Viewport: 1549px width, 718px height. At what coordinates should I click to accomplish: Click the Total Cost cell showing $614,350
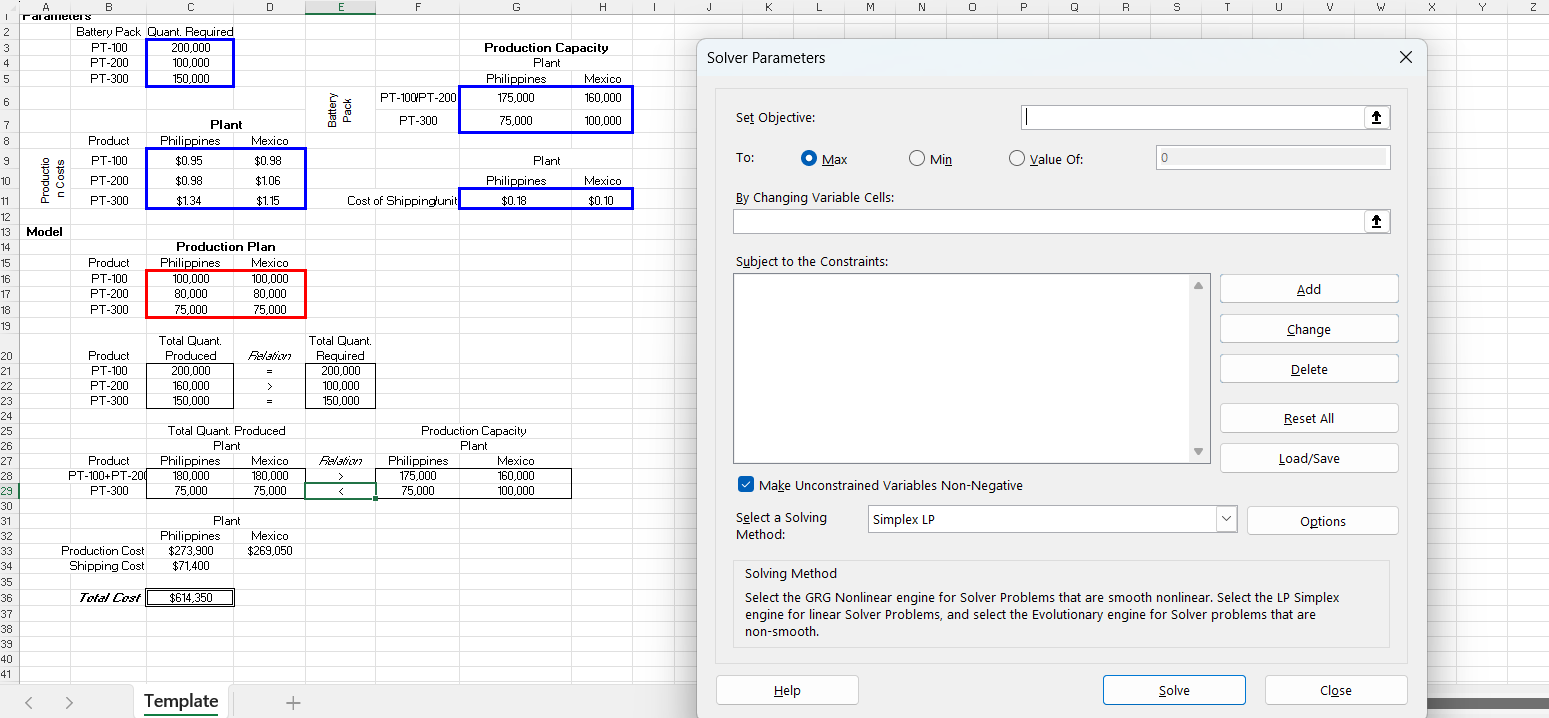click(x=190, y=598)
